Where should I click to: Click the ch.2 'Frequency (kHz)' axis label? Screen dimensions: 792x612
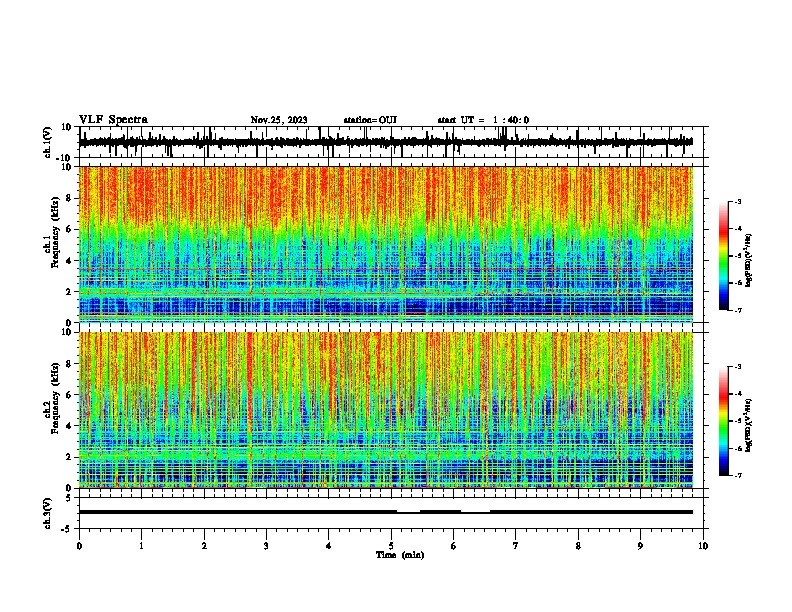coord(56,398)
